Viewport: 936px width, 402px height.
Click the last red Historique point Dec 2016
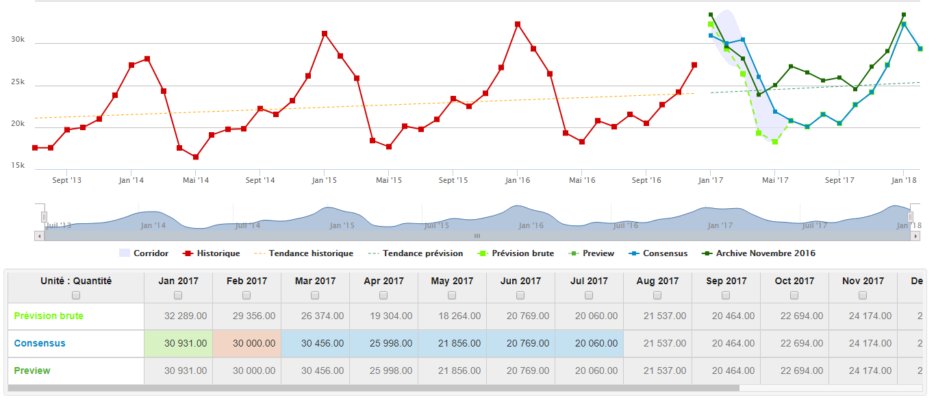click(x=694, y=65)
